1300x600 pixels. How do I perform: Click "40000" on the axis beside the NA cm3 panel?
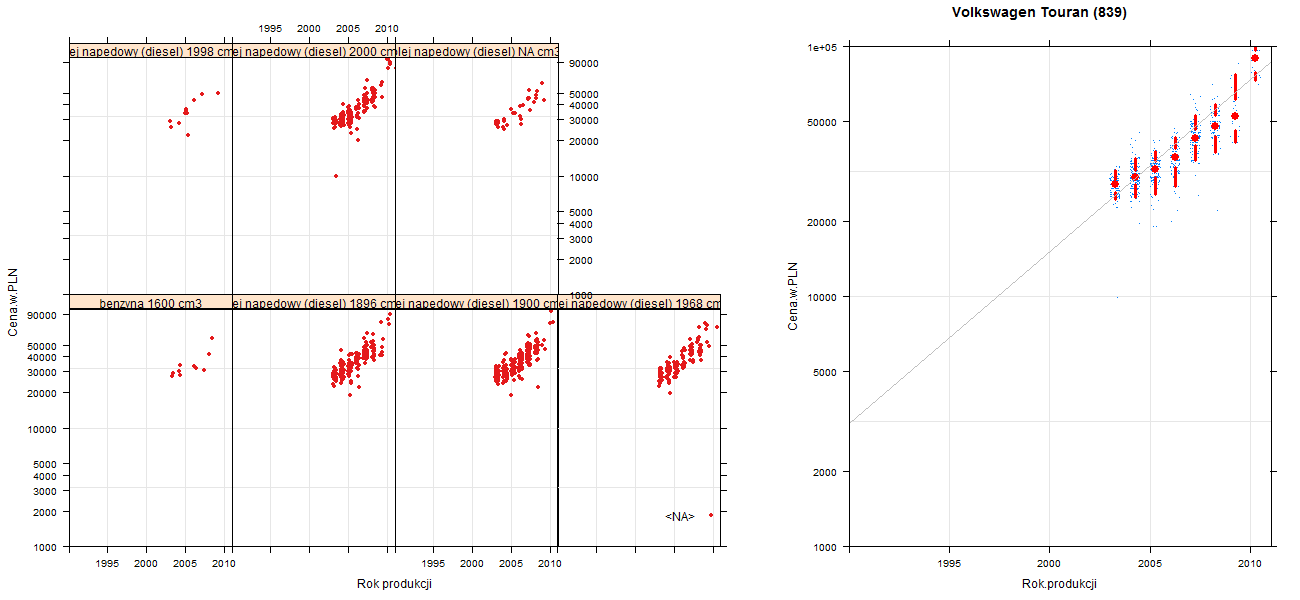click(x=582, y=105)
